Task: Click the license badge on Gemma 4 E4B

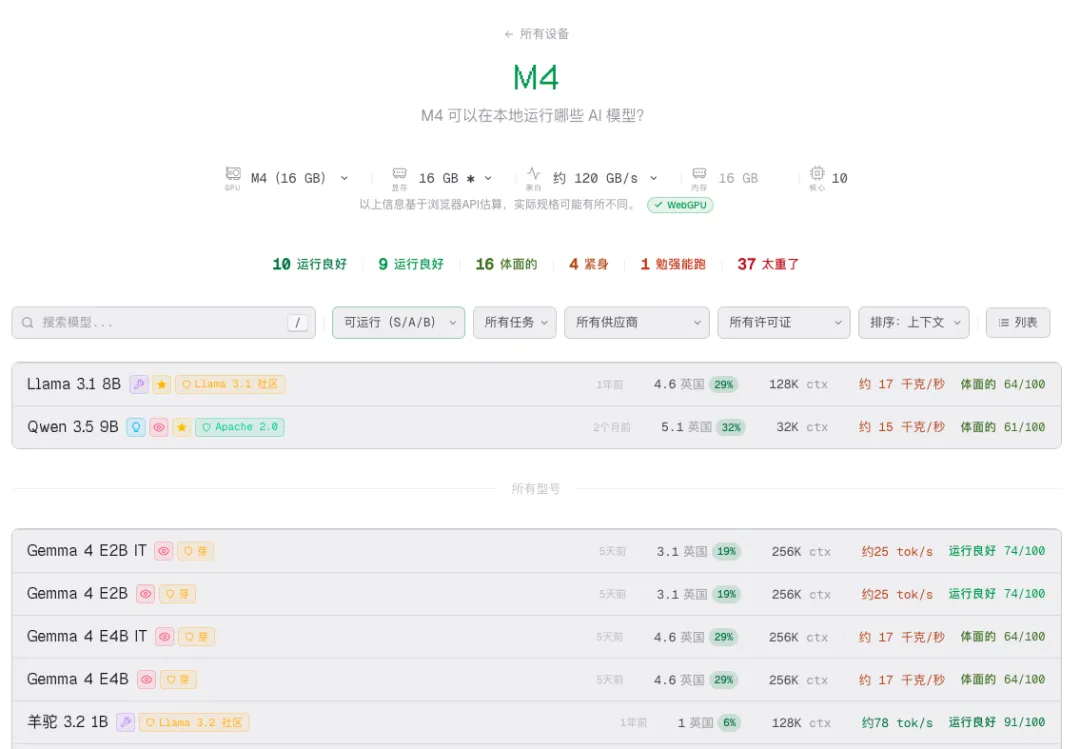Action: 178,679
